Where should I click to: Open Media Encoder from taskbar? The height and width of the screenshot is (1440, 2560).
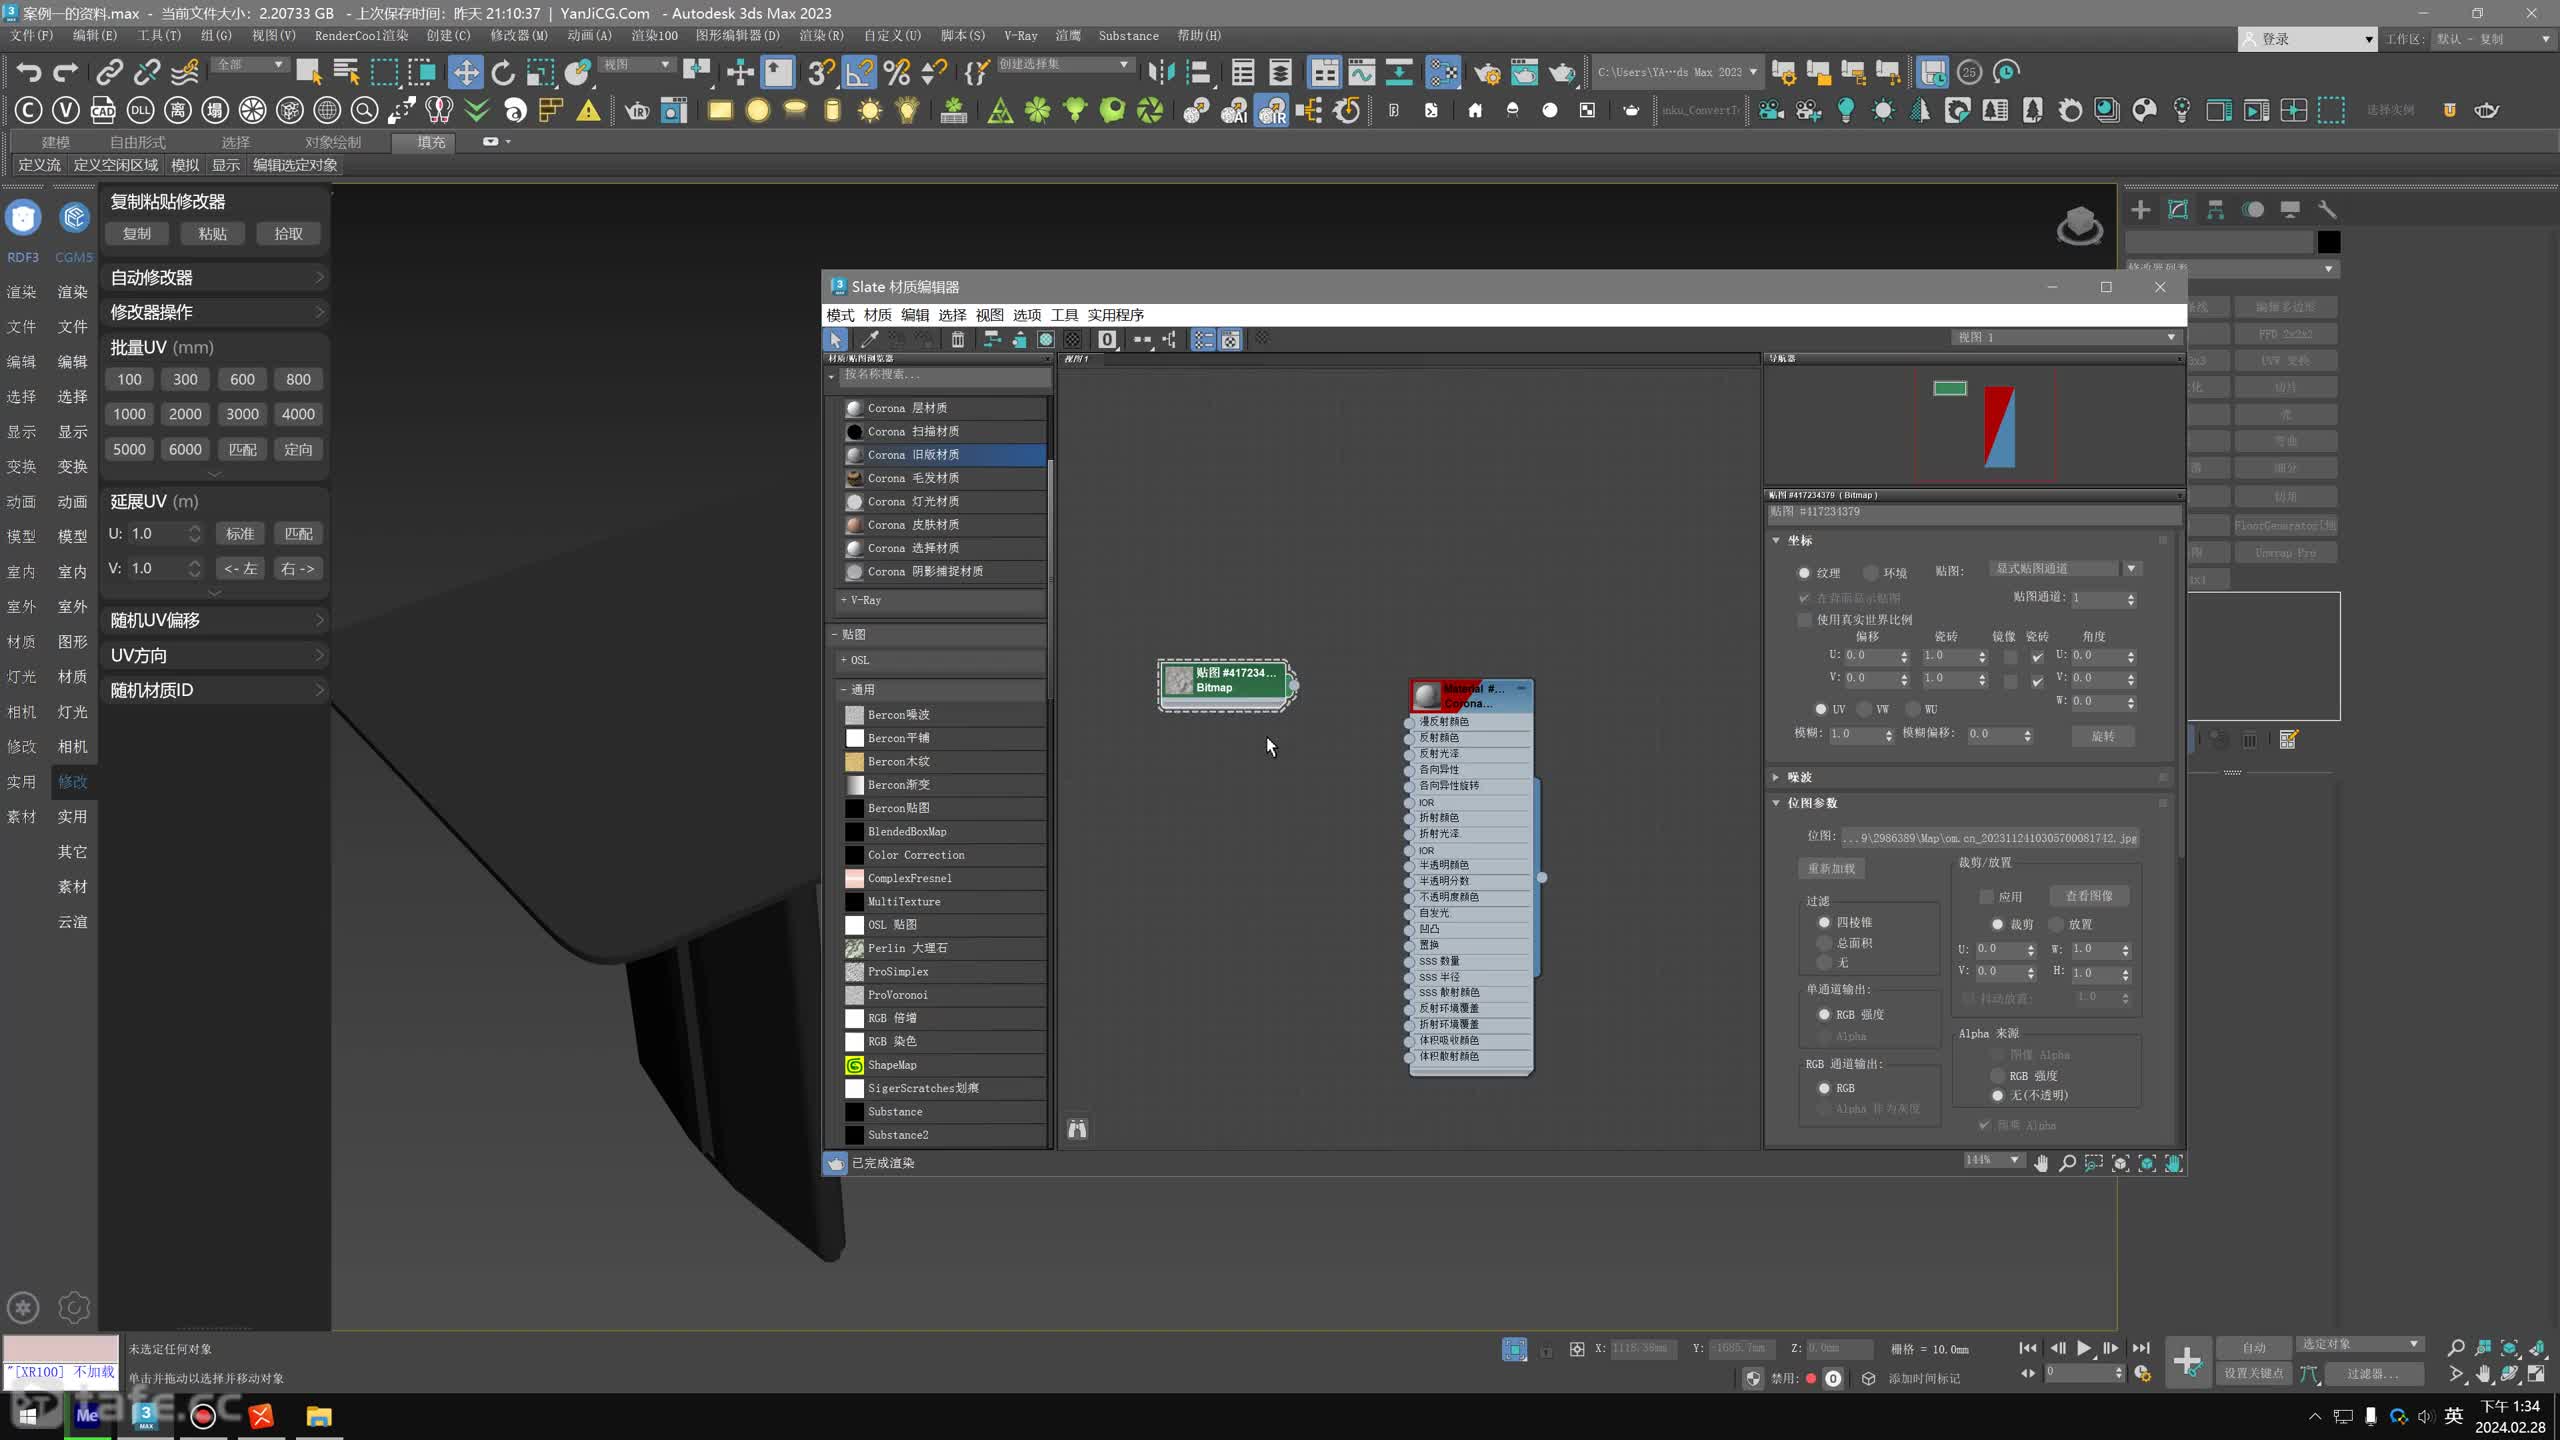(87, 1416)
